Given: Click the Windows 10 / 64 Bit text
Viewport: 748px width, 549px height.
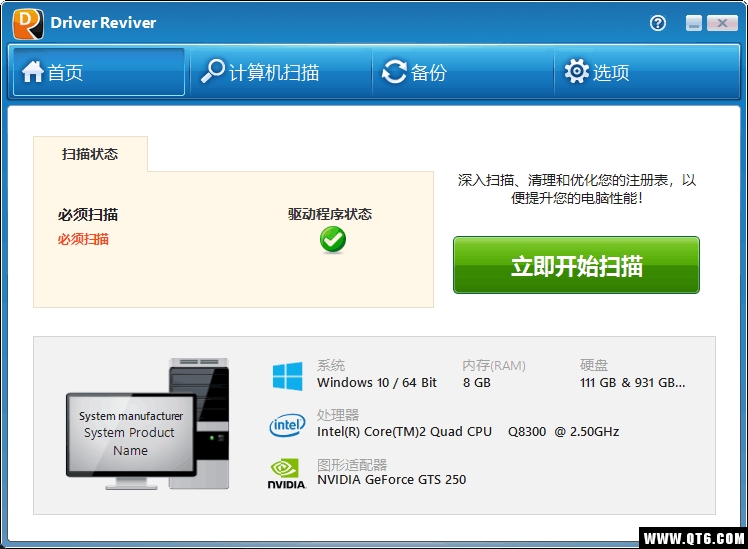Looking at the screenshot, I should point(377,383).
